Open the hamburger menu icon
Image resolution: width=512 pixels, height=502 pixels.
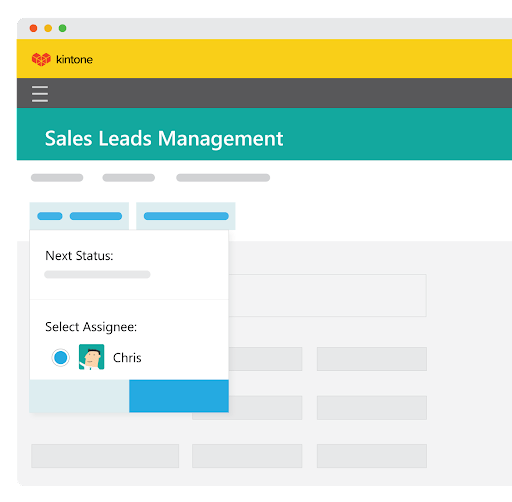(x=40, y=94)
